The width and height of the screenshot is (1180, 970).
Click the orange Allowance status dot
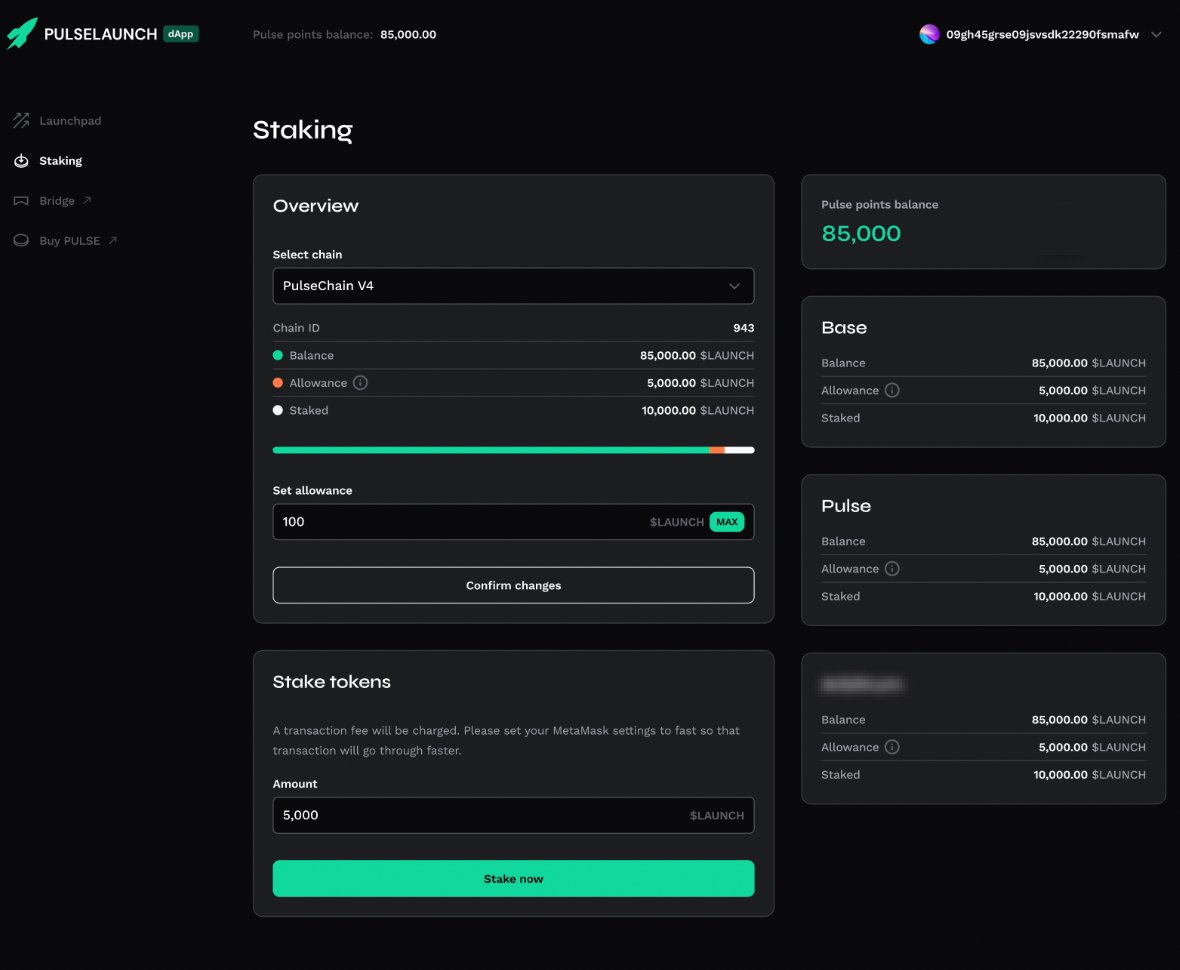[278, 382]
